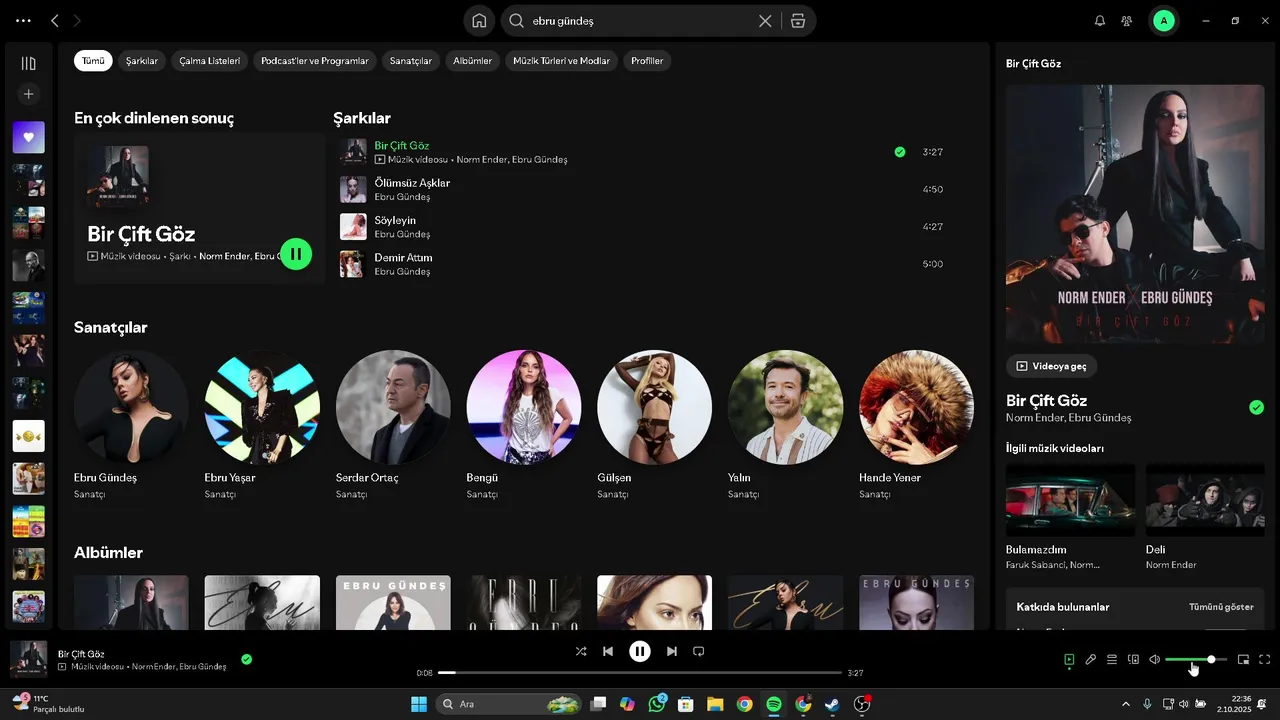Select the Profiller filter chip
The image size is (1280, 720).
tap(647, 61)
